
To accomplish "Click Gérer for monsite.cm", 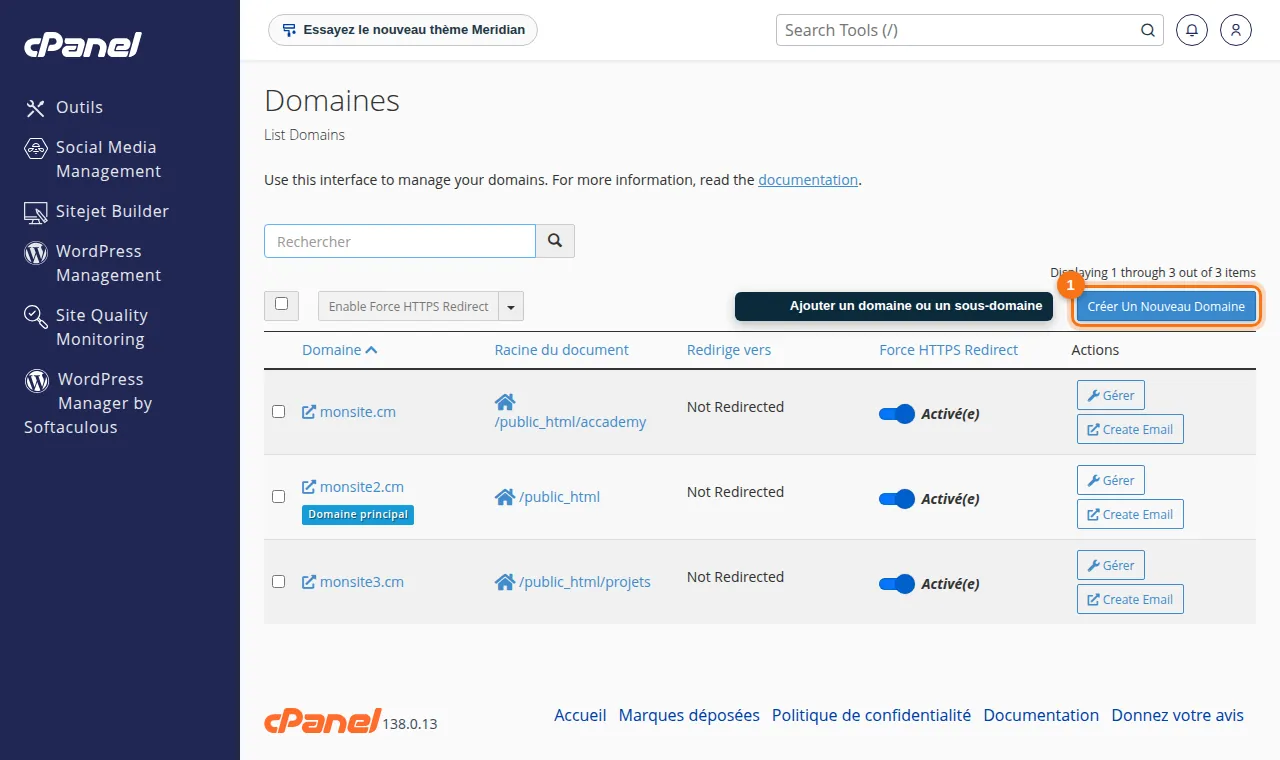I will (1111, 395).
